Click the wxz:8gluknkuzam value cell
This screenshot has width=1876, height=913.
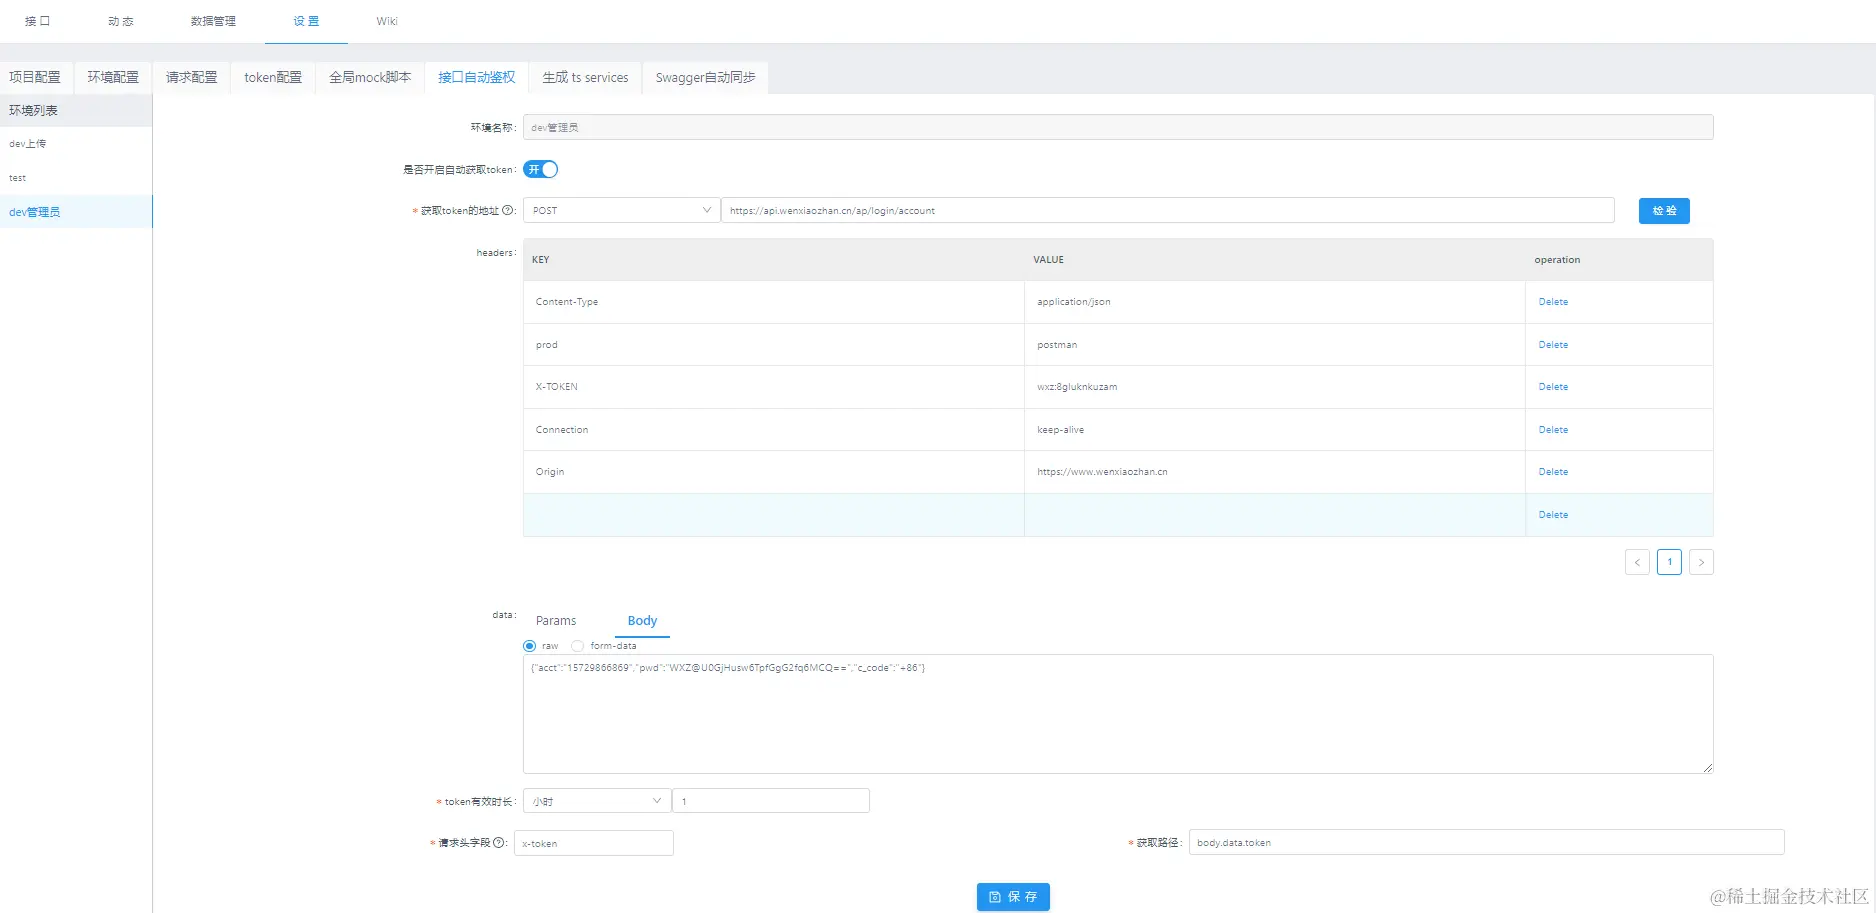1275,387
